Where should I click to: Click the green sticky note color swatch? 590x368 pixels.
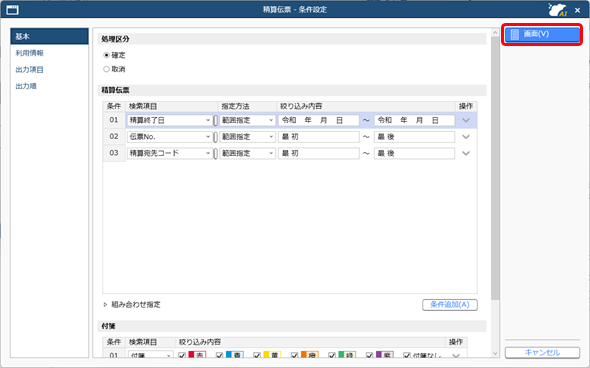pos(347,355)
